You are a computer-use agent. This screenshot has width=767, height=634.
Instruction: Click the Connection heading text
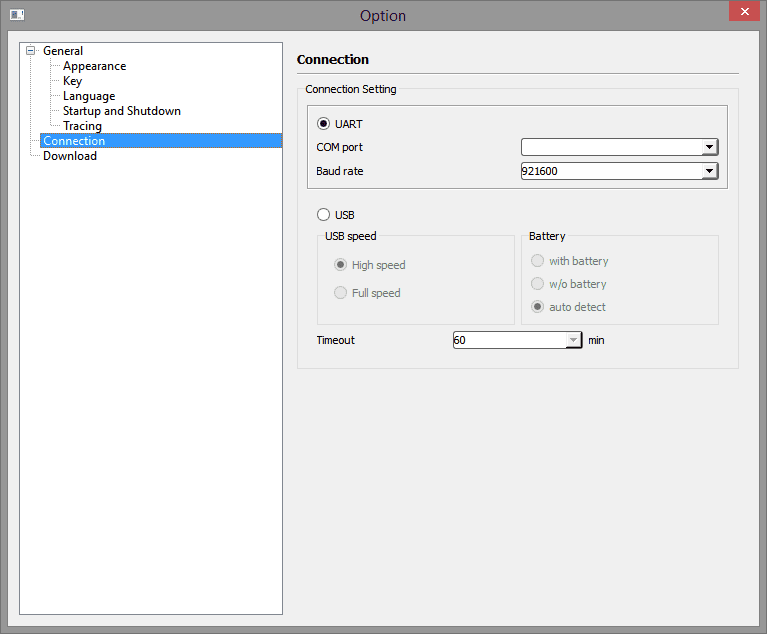tap(333, 60)
